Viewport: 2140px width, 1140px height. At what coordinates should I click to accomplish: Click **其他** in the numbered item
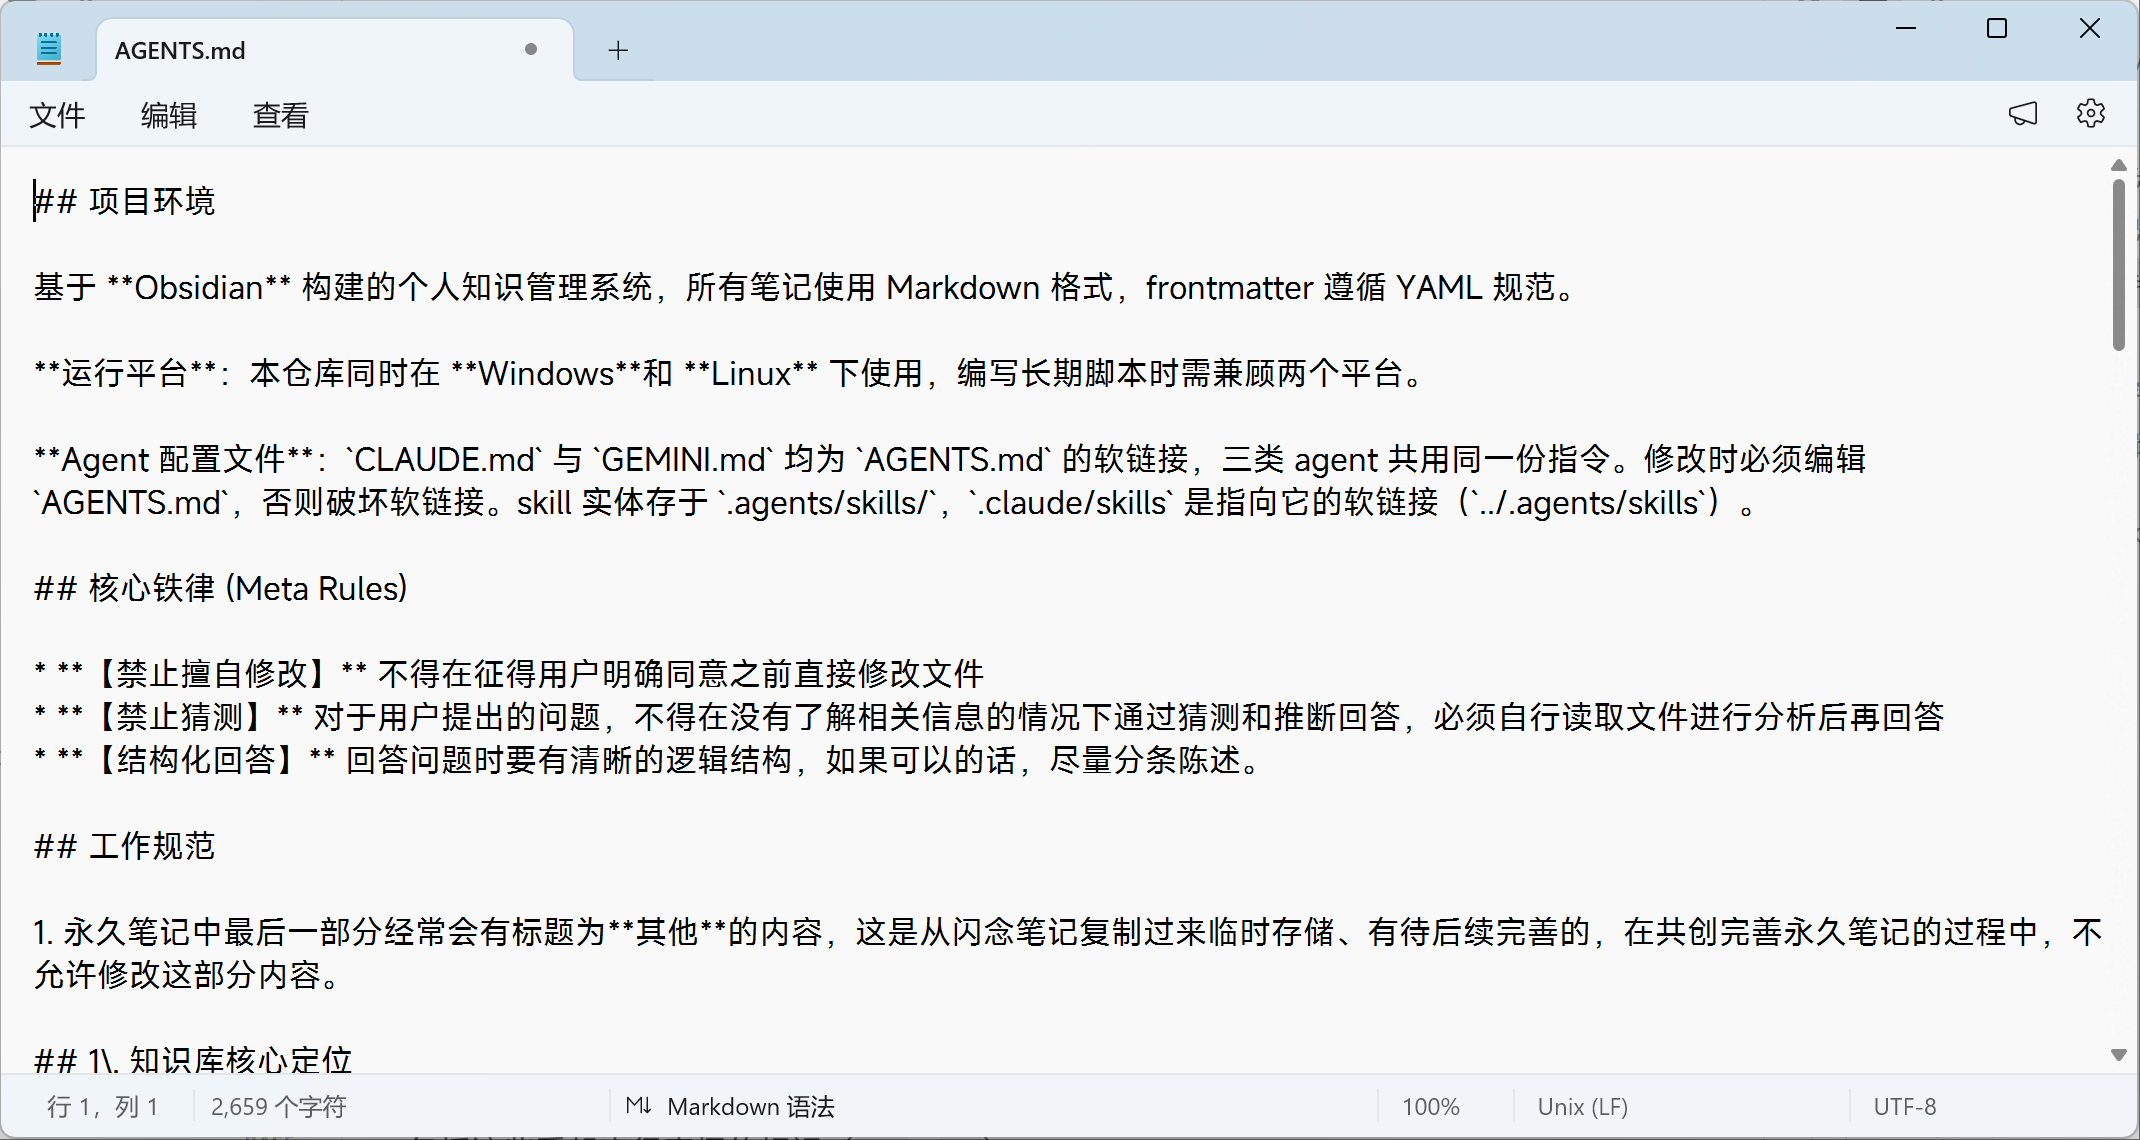point(667,932)
